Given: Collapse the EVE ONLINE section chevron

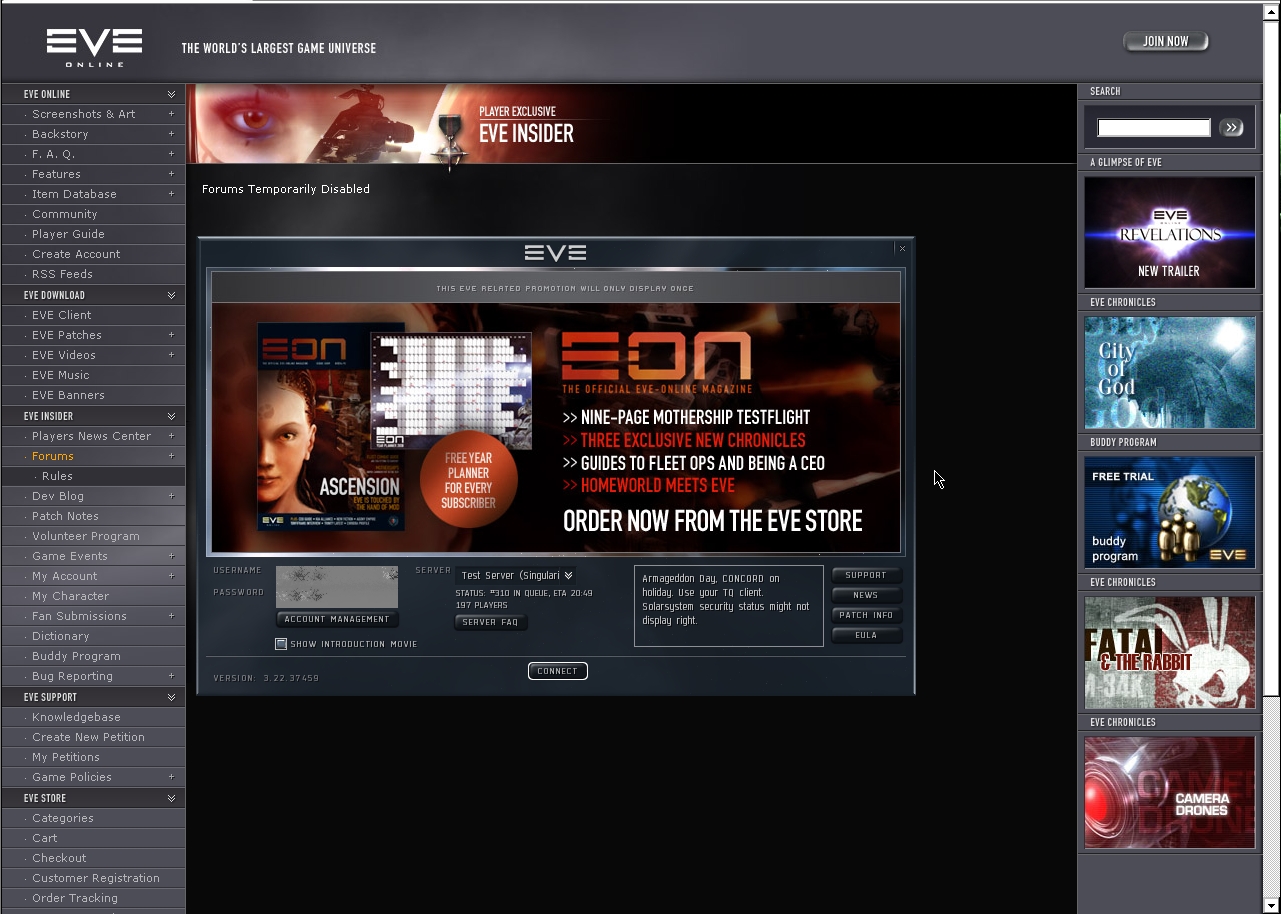Looking at the screenshot, I should (171, 94).
